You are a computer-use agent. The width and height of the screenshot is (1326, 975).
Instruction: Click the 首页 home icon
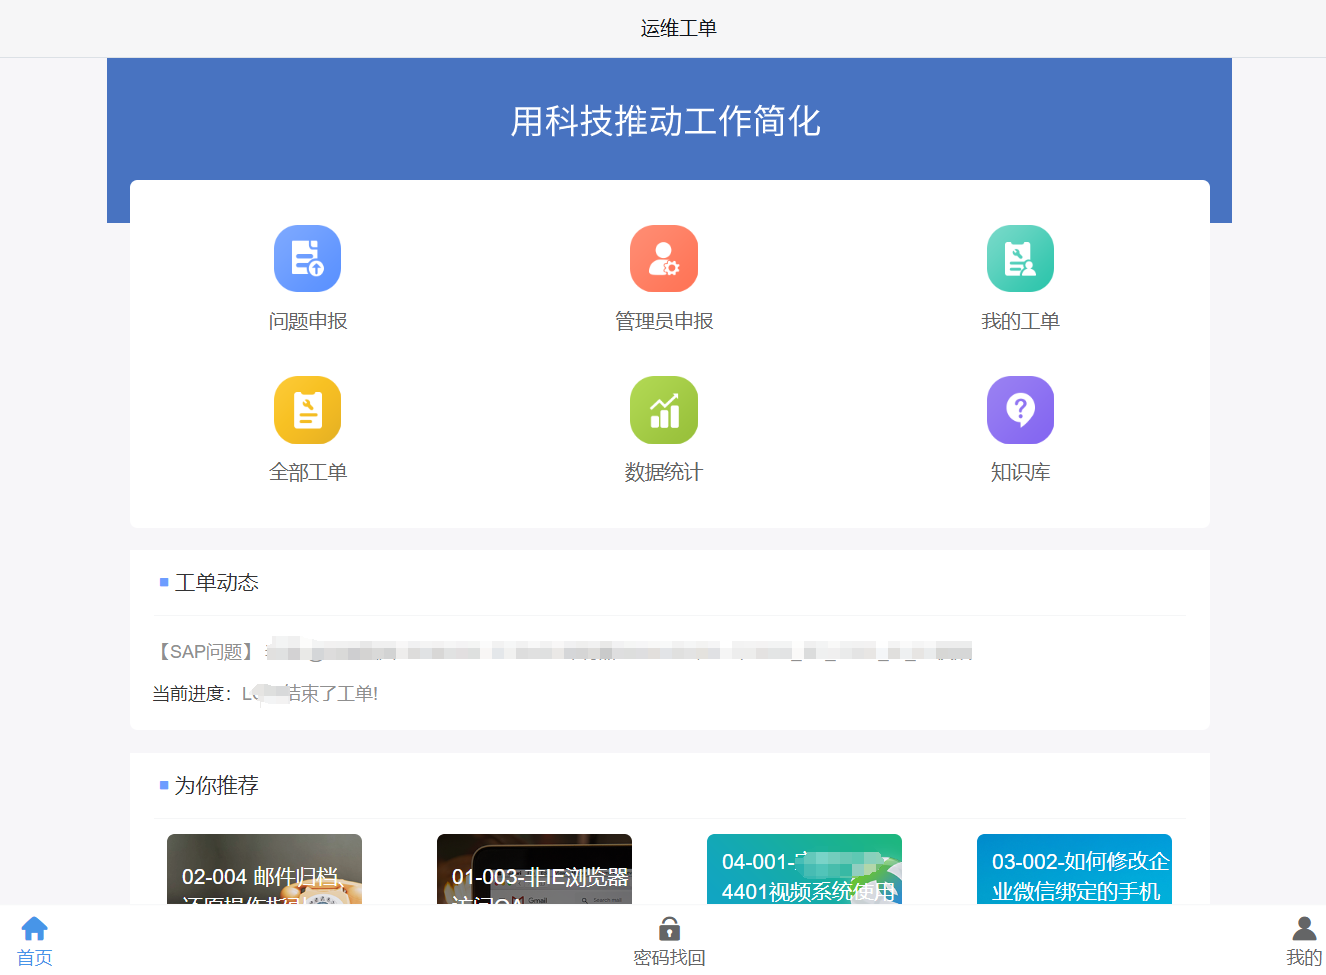35,928
